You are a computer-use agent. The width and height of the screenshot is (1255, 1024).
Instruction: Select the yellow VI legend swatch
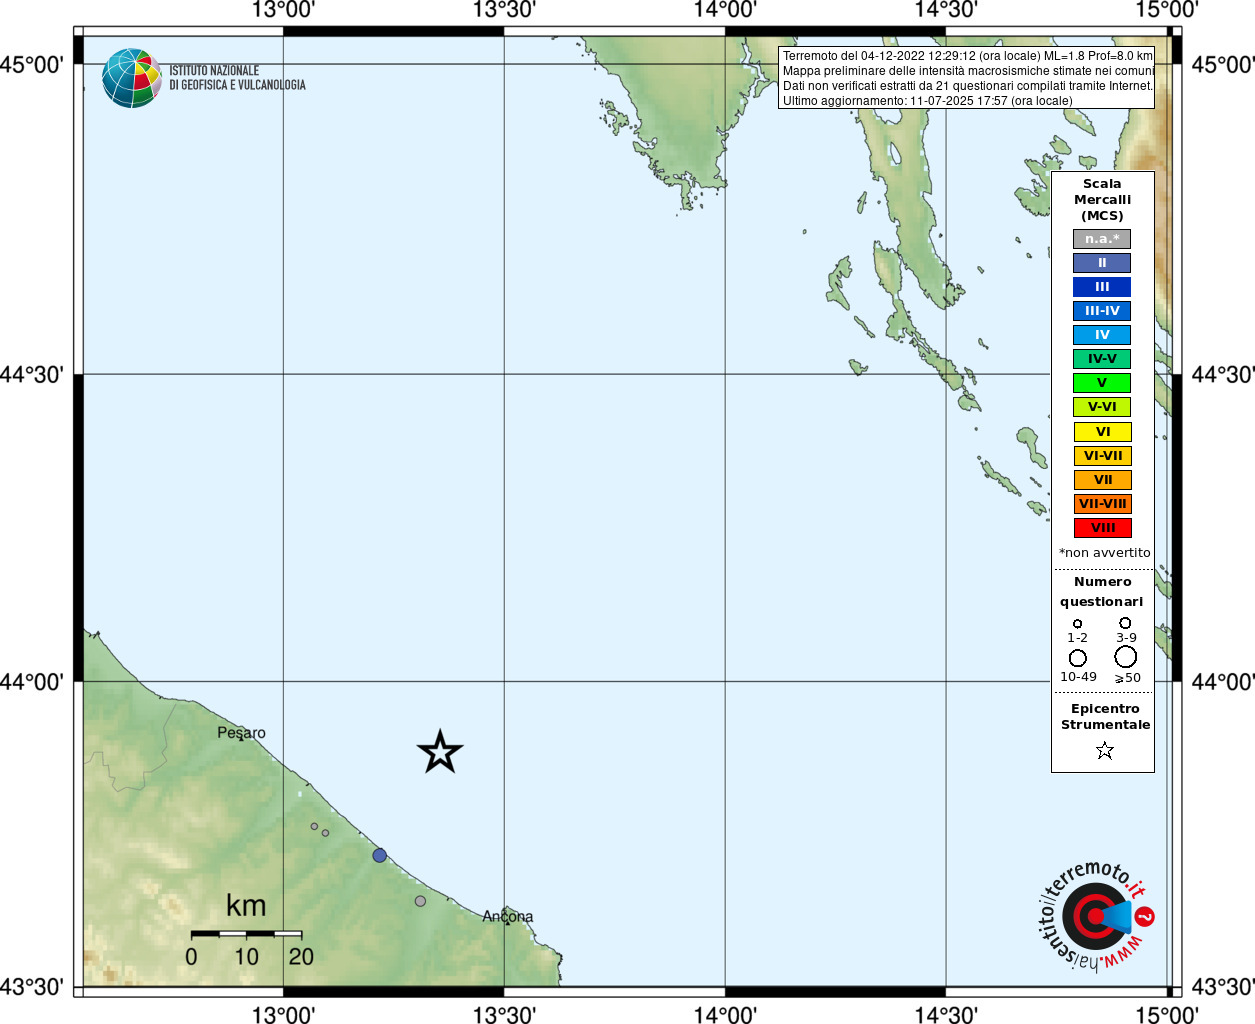point(1102,432)
